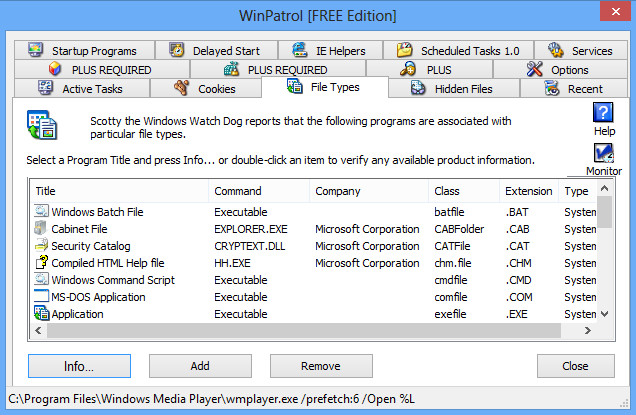Screen dimensions: 636x415
Task: Click the horizontal scrollbar left arrow
Action: point(38,331)
